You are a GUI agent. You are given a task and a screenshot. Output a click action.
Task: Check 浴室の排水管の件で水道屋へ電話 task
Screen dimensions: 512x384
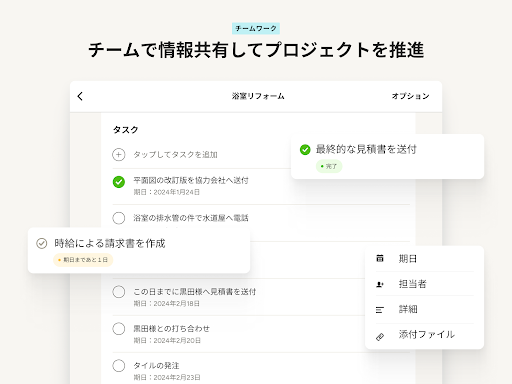coord(119,218)
